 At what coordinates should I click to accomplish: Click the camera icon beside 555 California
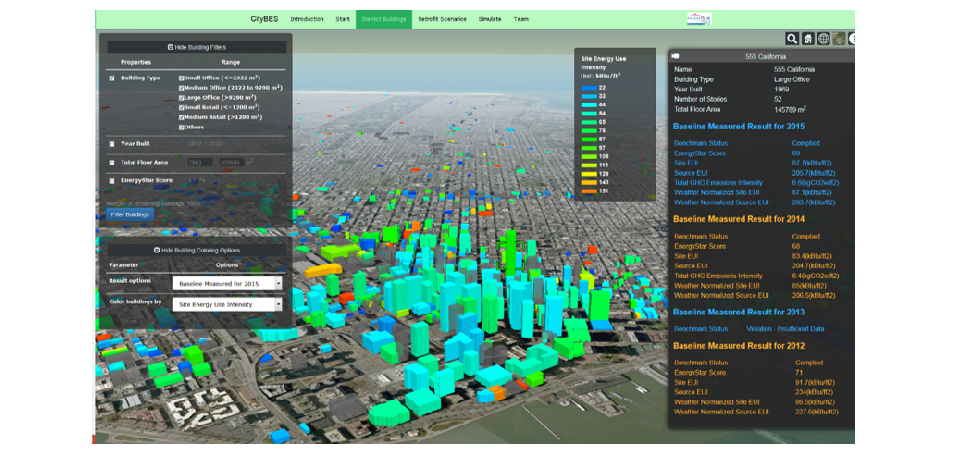pos(676,56)
